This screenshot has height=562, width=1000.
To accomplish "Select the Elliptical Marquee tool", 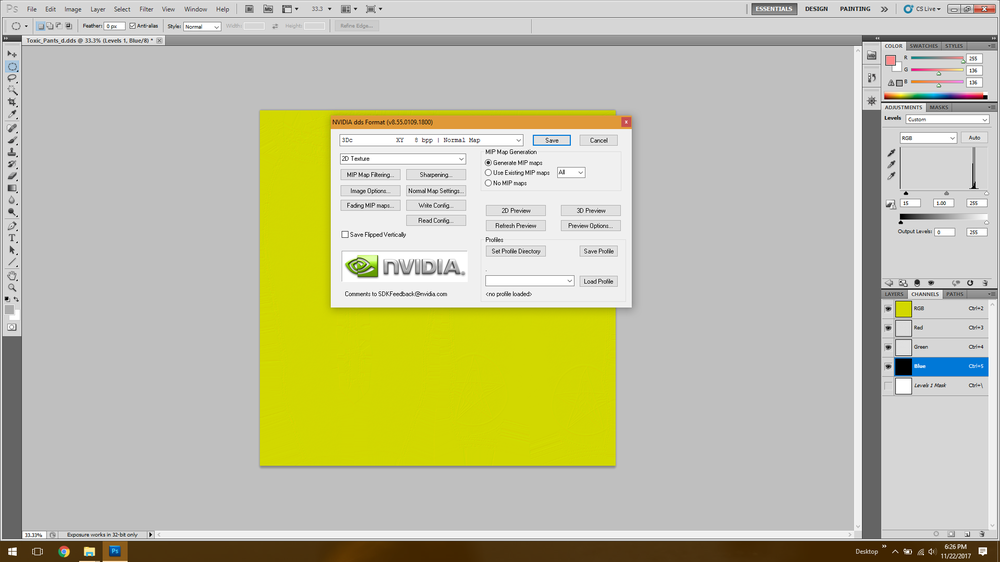I will click(x=12, y=66).
